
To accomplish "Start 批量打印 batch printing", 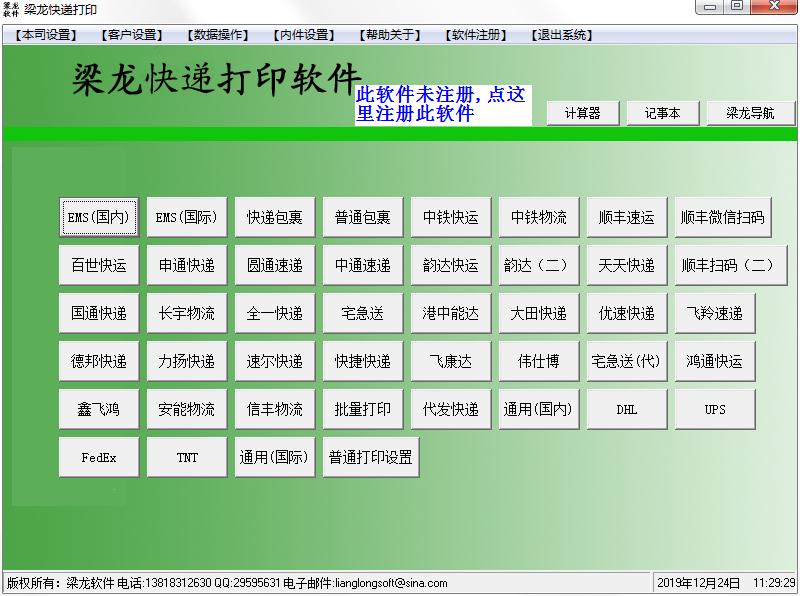I will click(363, 409).
